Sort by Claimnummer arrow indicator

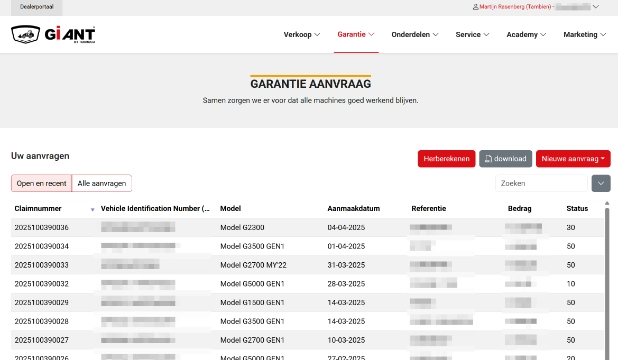click(x=93, y=209)
